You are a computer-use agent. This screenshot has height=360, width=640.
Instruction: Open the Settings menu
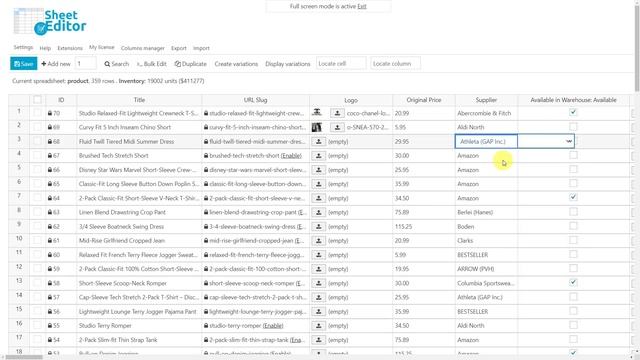pyautogui.click(x=23, y=47)
